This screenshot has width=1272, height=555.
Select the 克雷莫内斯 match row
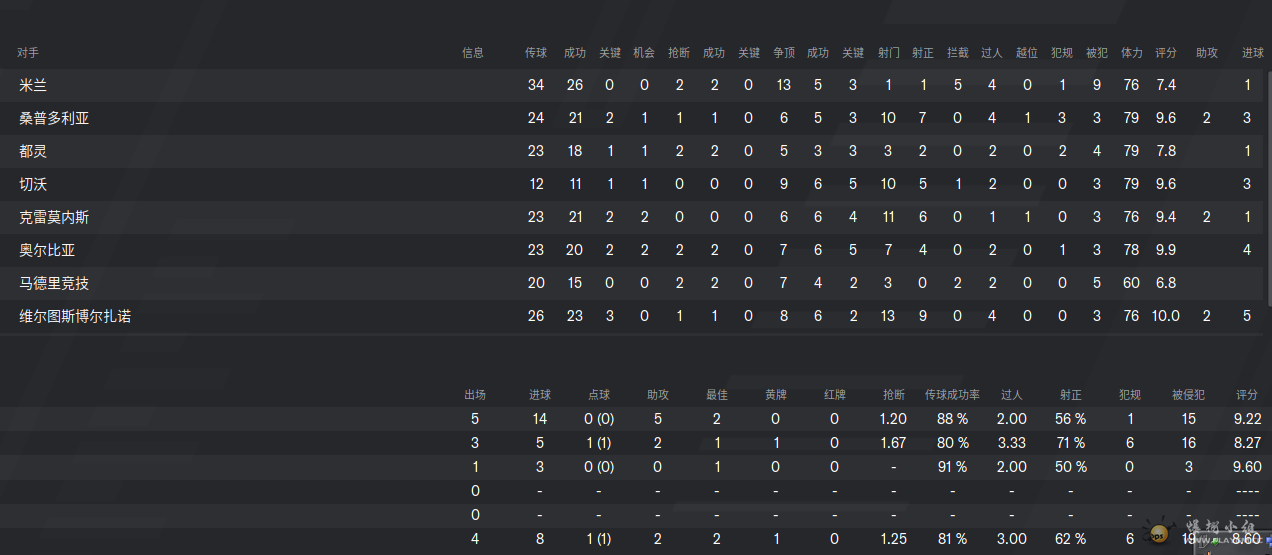coord(636,217)
